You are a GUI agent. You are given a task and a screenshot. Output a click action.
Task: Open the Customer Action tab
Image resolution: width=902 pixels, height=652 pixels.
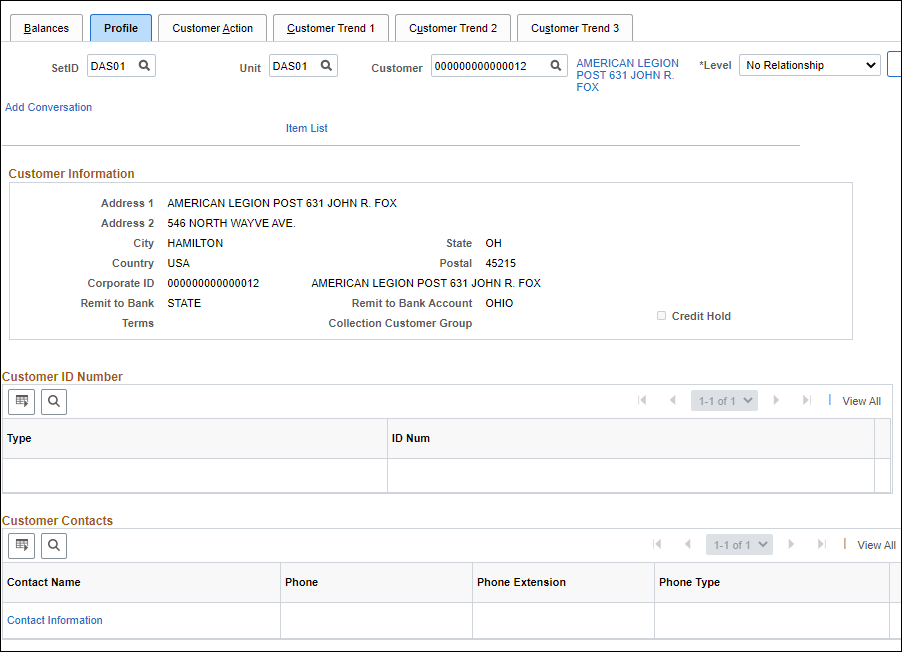click(212, 28)
